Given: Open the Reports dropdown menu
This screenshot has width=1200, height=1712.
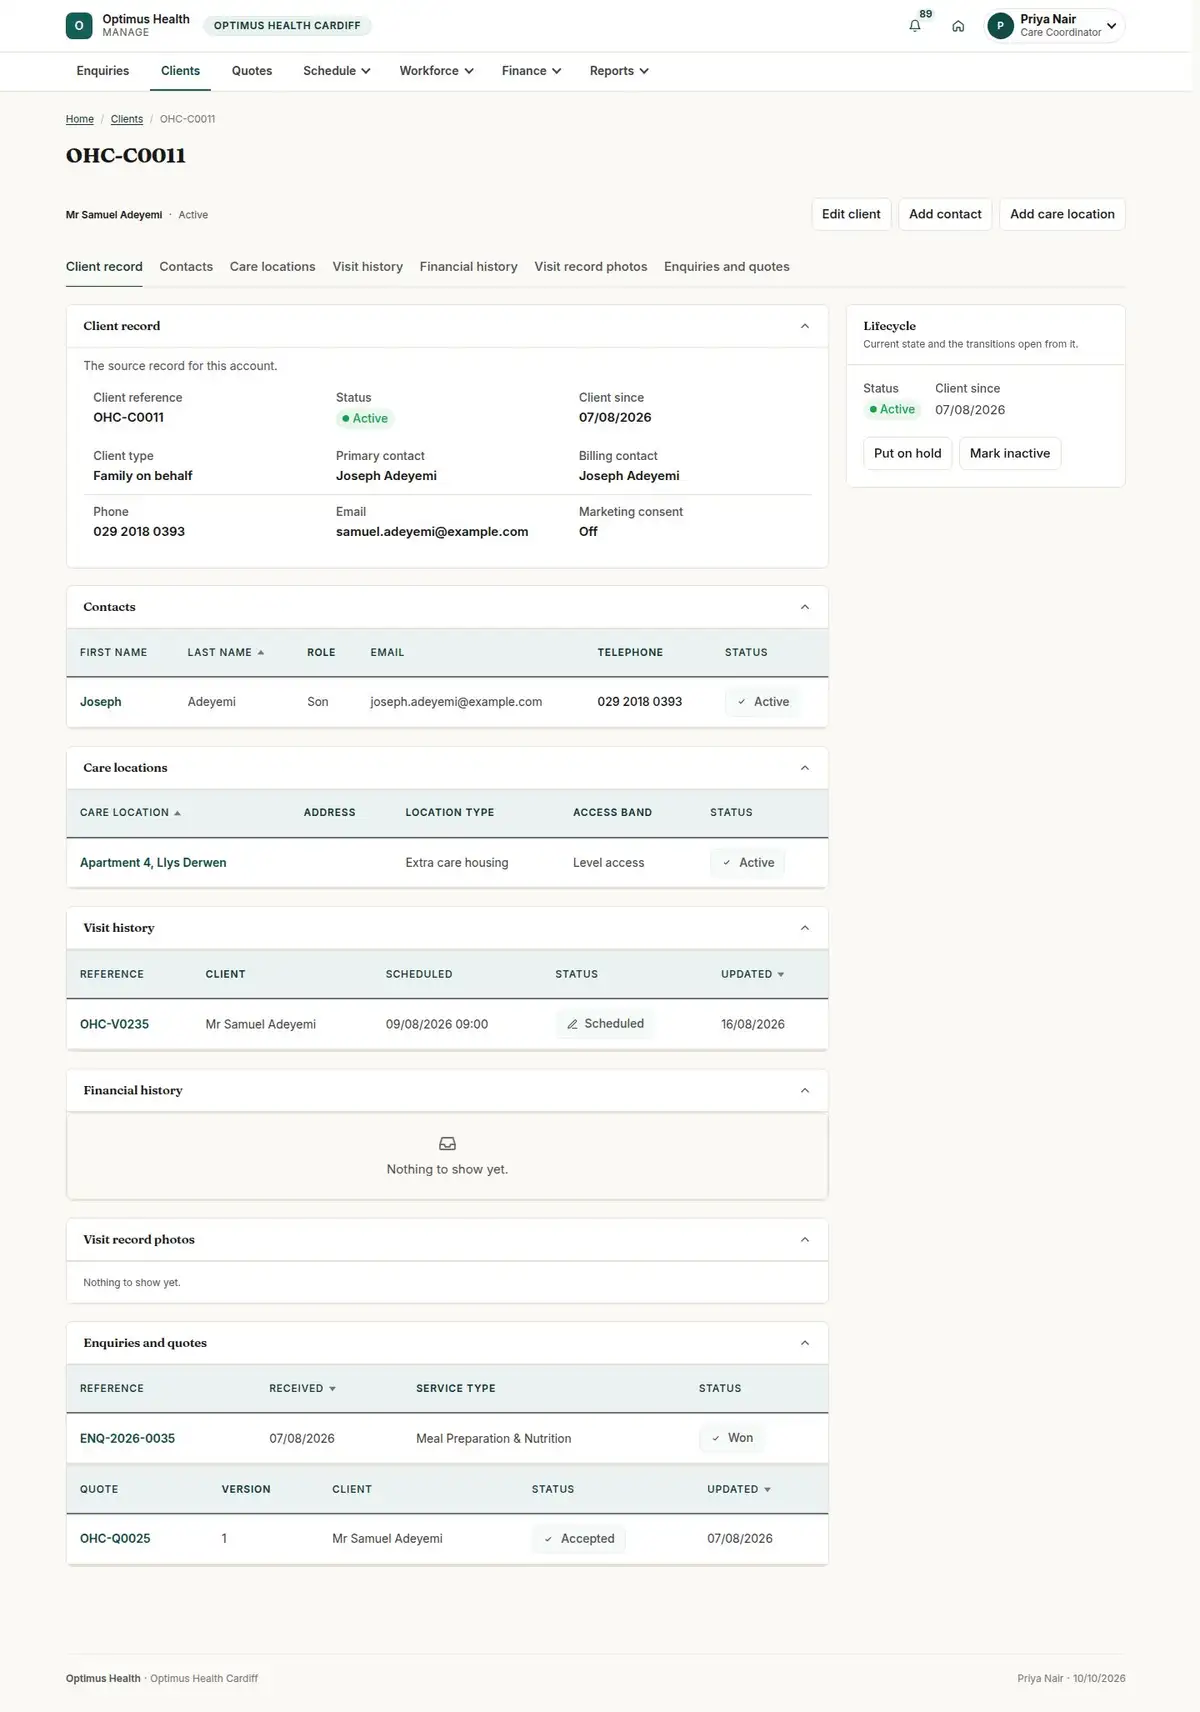Looking at the screenshot, I should point(619,71).
